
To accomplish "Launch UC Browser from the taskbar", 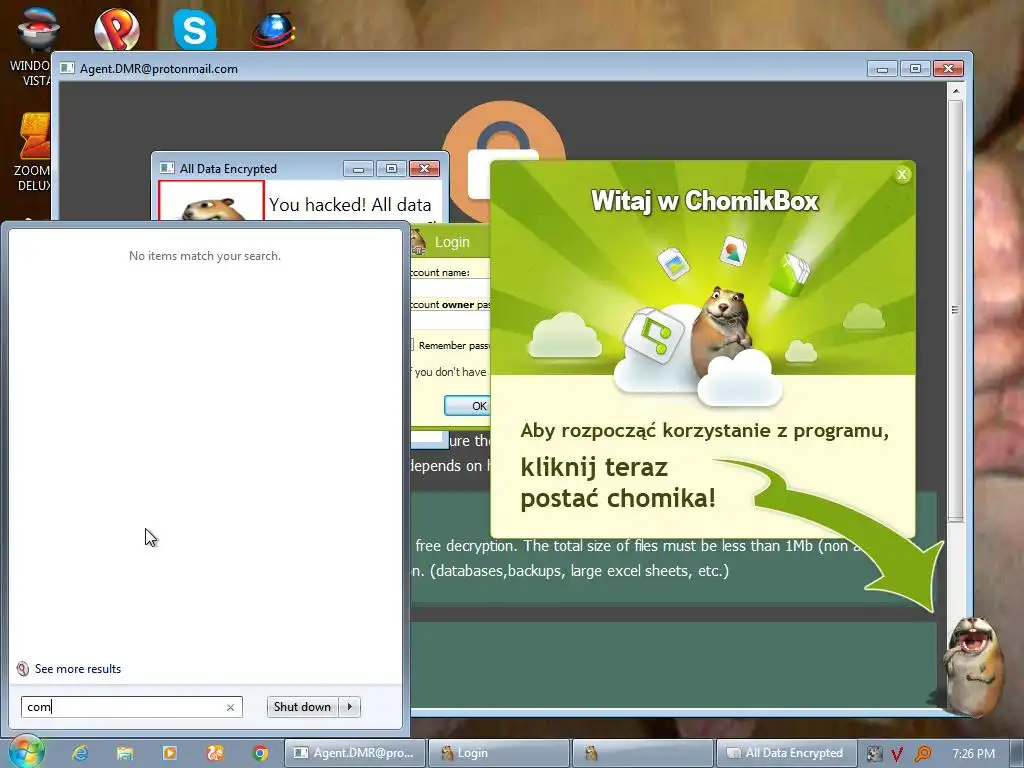I will click(x=215, y=753).
